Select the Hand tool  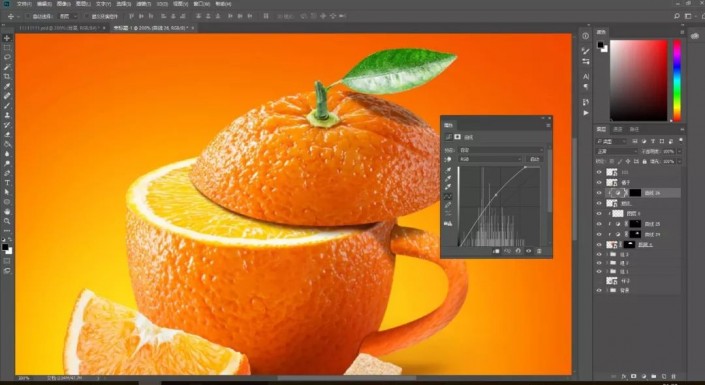(7, 211)
